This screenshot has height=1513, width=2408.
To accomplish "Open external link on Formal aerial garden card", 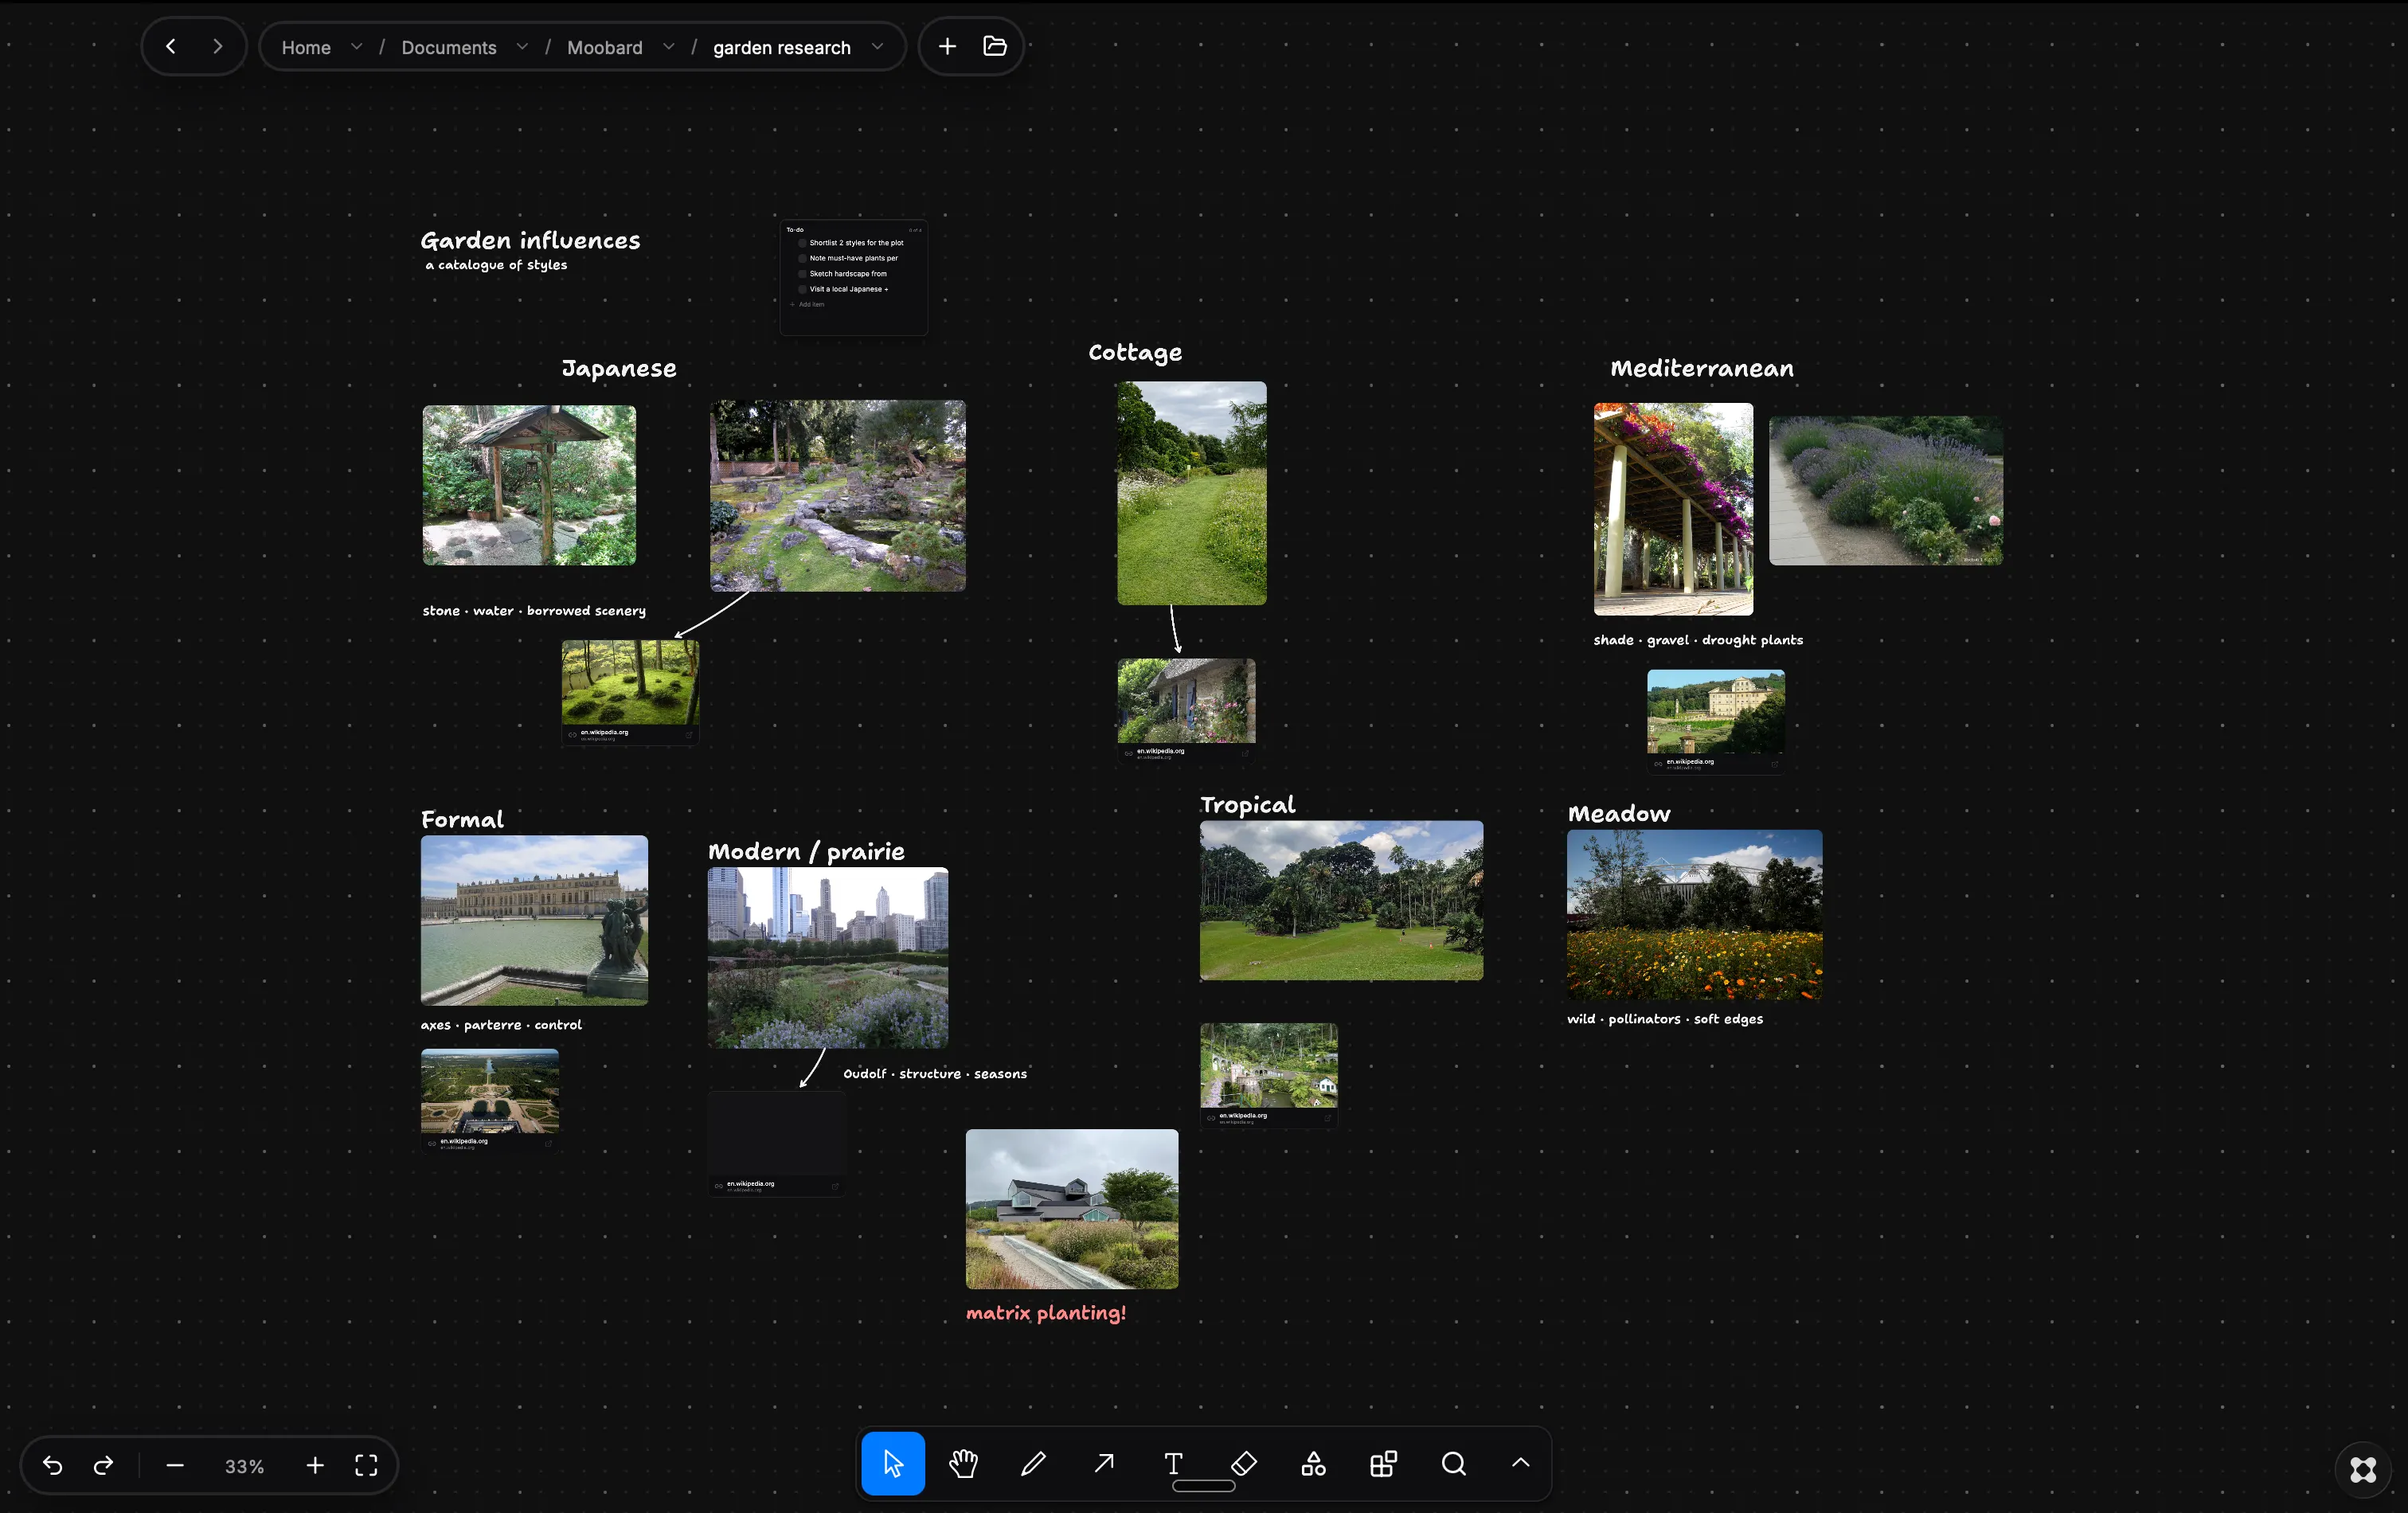I will click(548, 1143).
